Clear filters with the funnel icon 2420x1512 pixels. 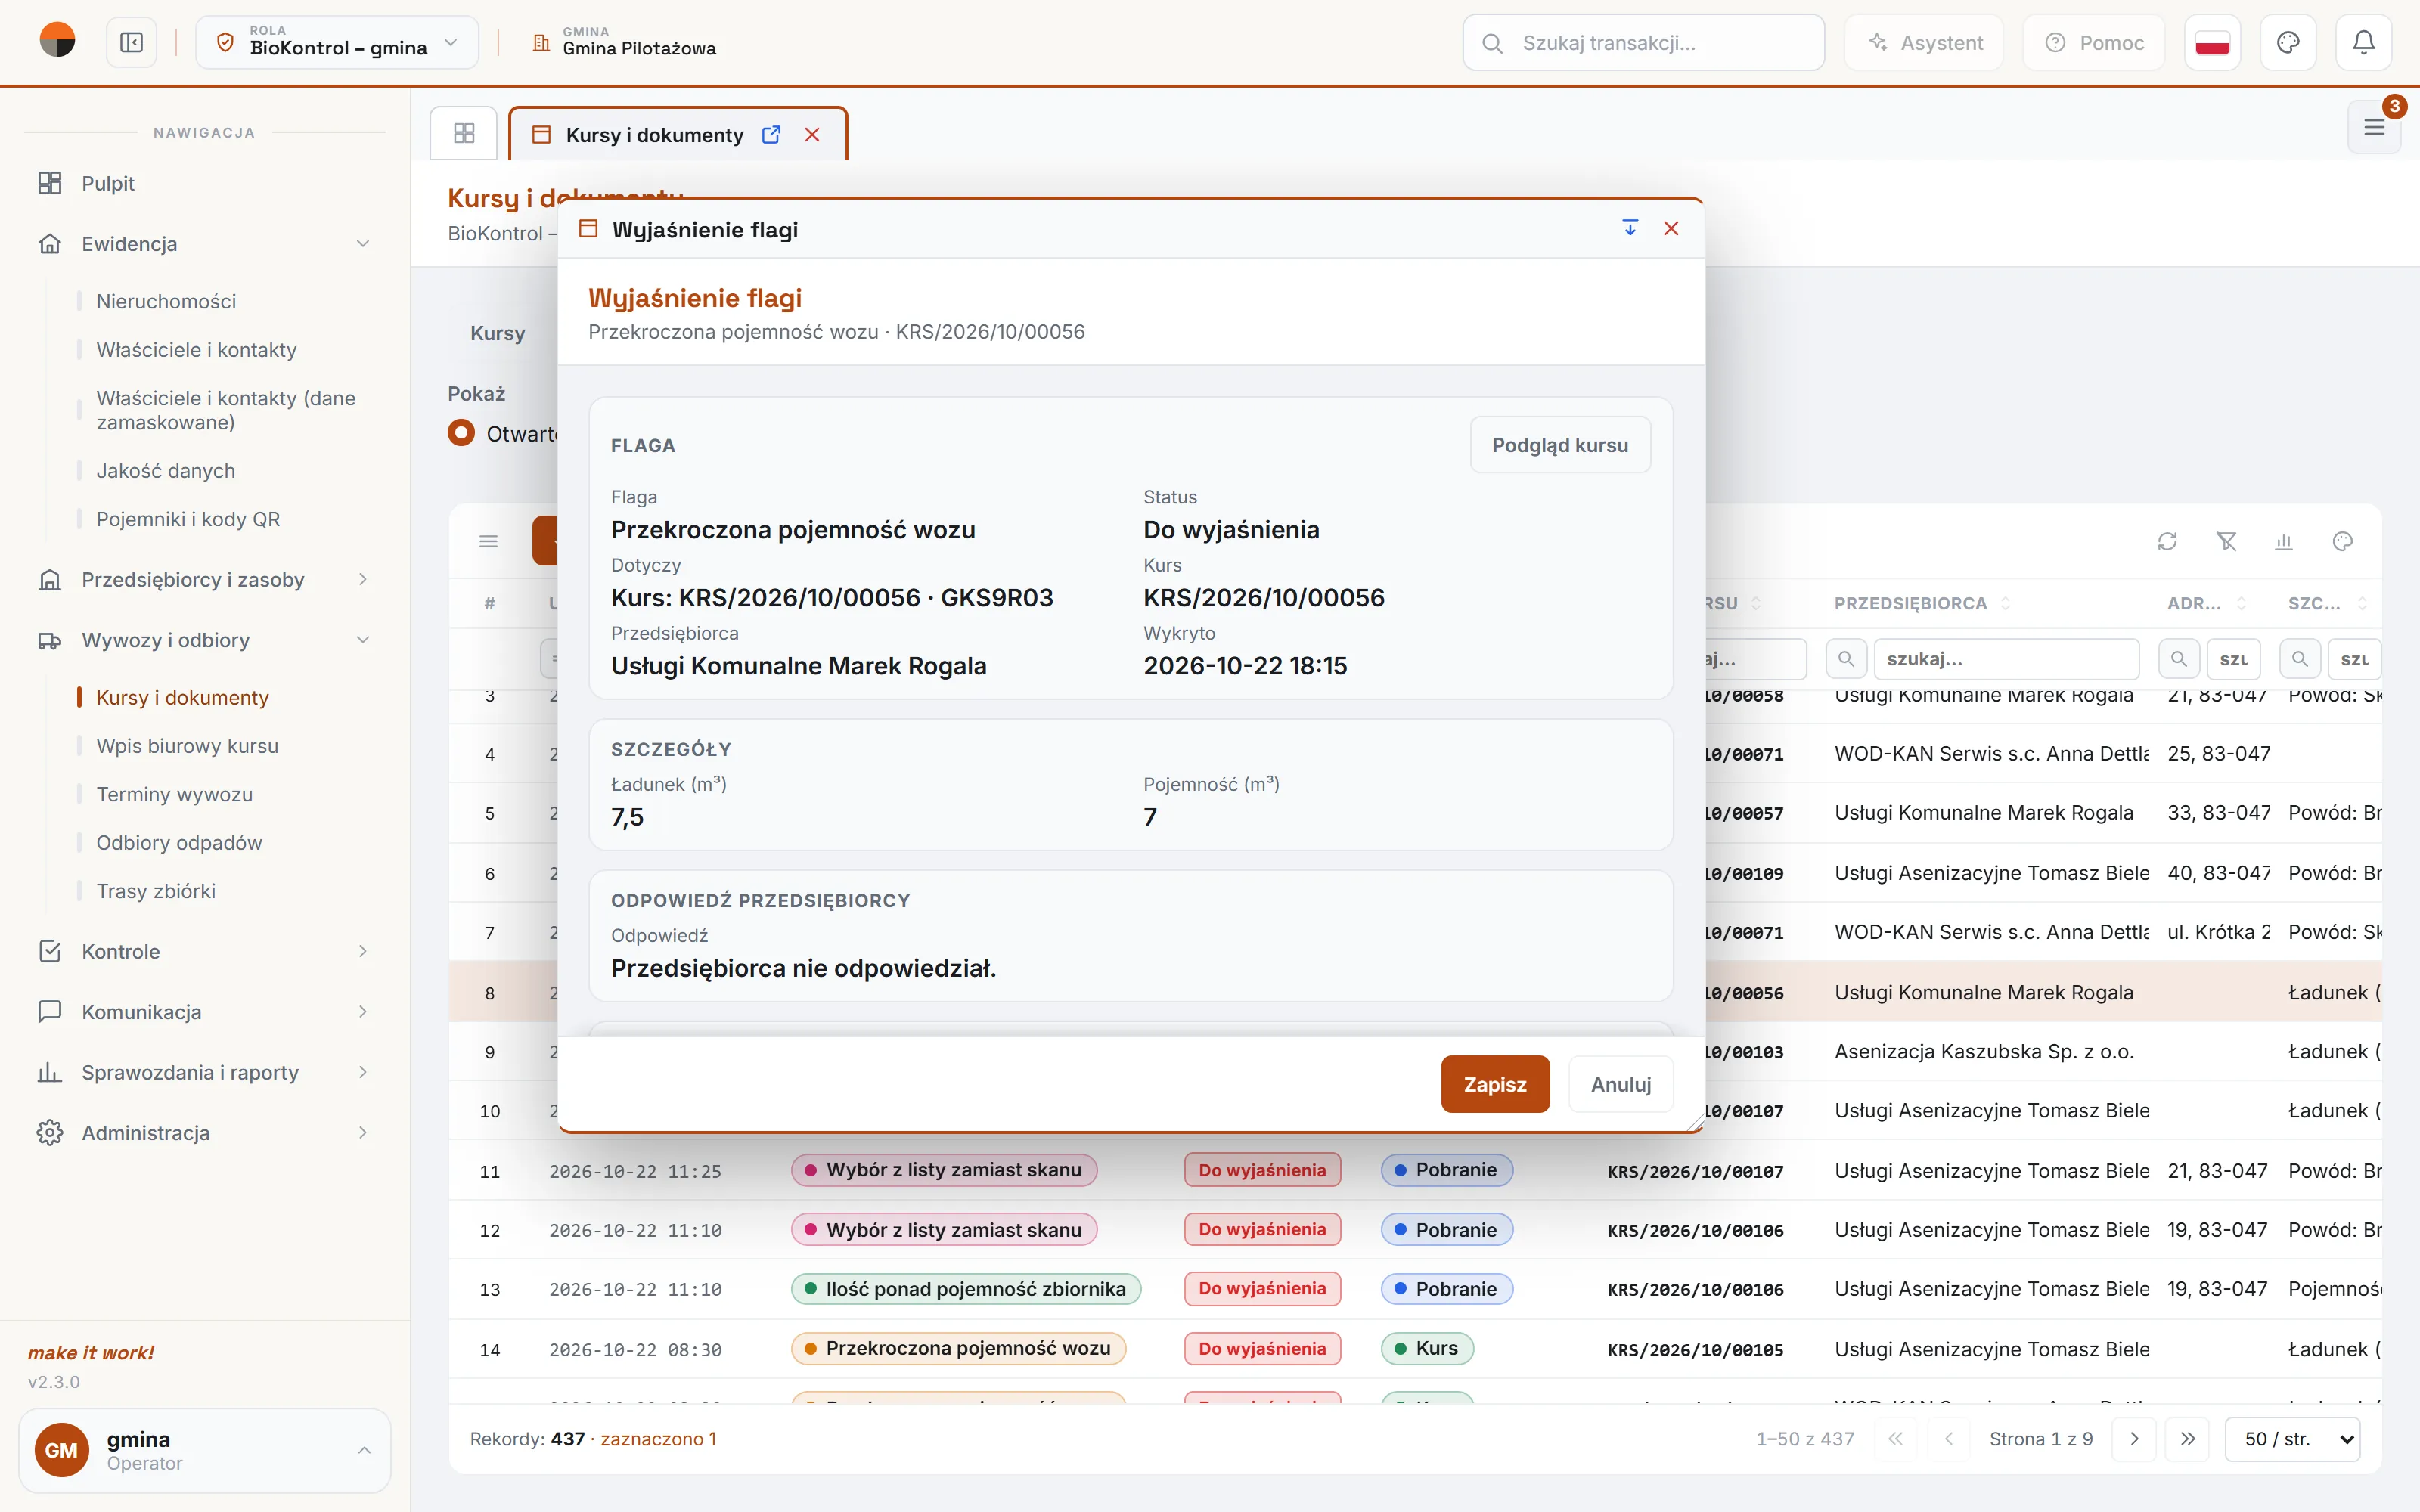2226,541
